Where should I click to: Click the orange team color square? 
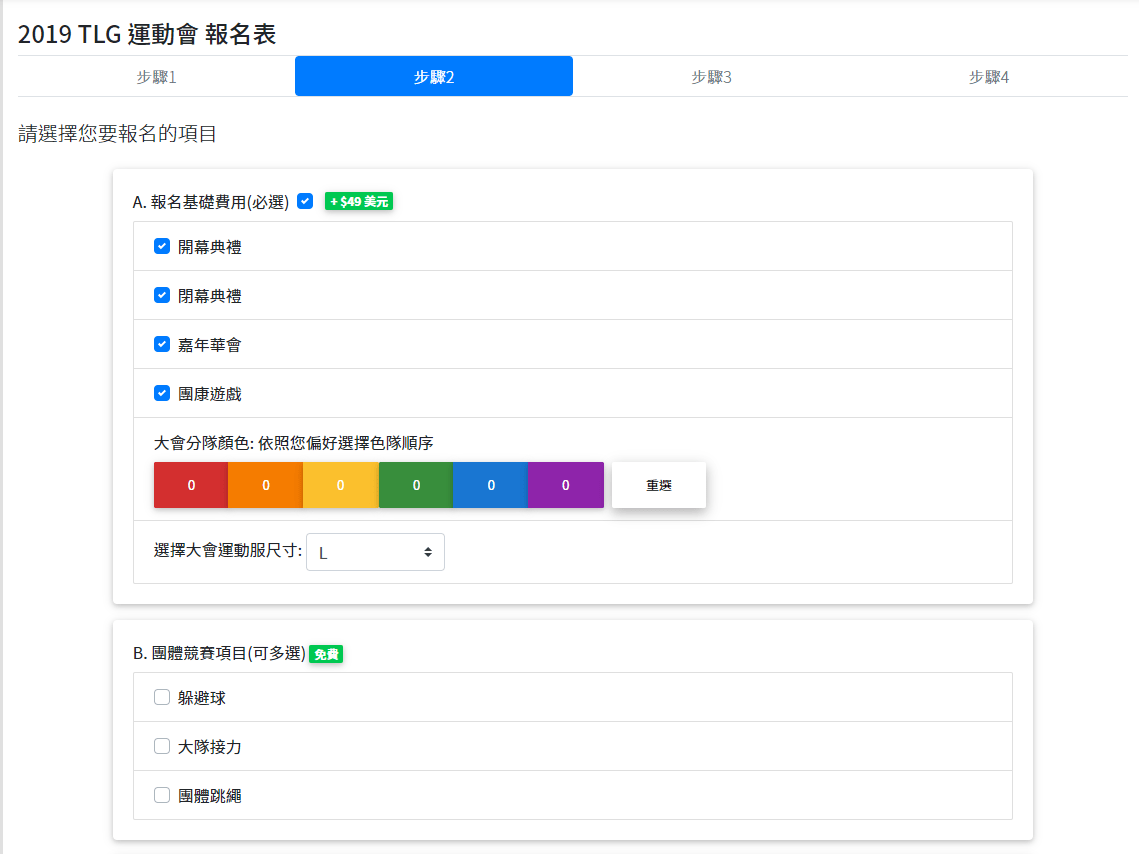coord(265,485)
